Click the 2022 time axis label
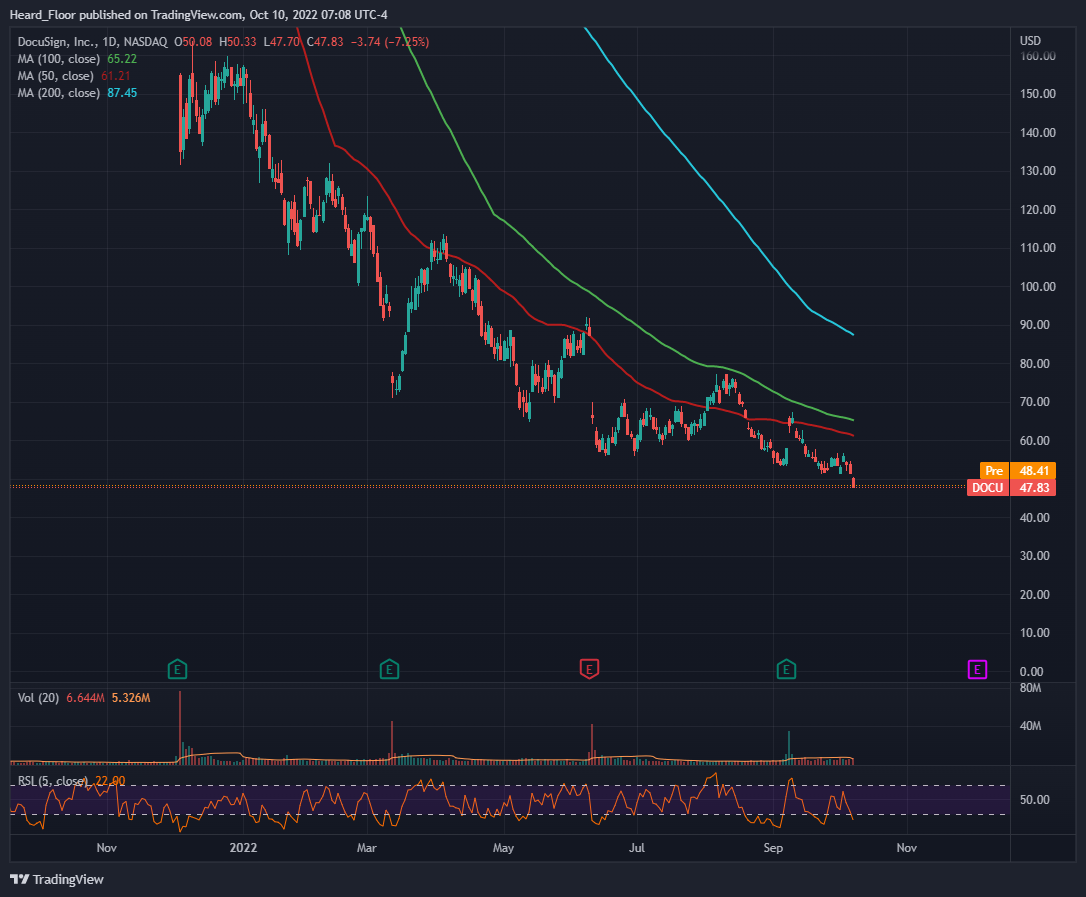Screen dimensions: 1086x897 [243, 848]
